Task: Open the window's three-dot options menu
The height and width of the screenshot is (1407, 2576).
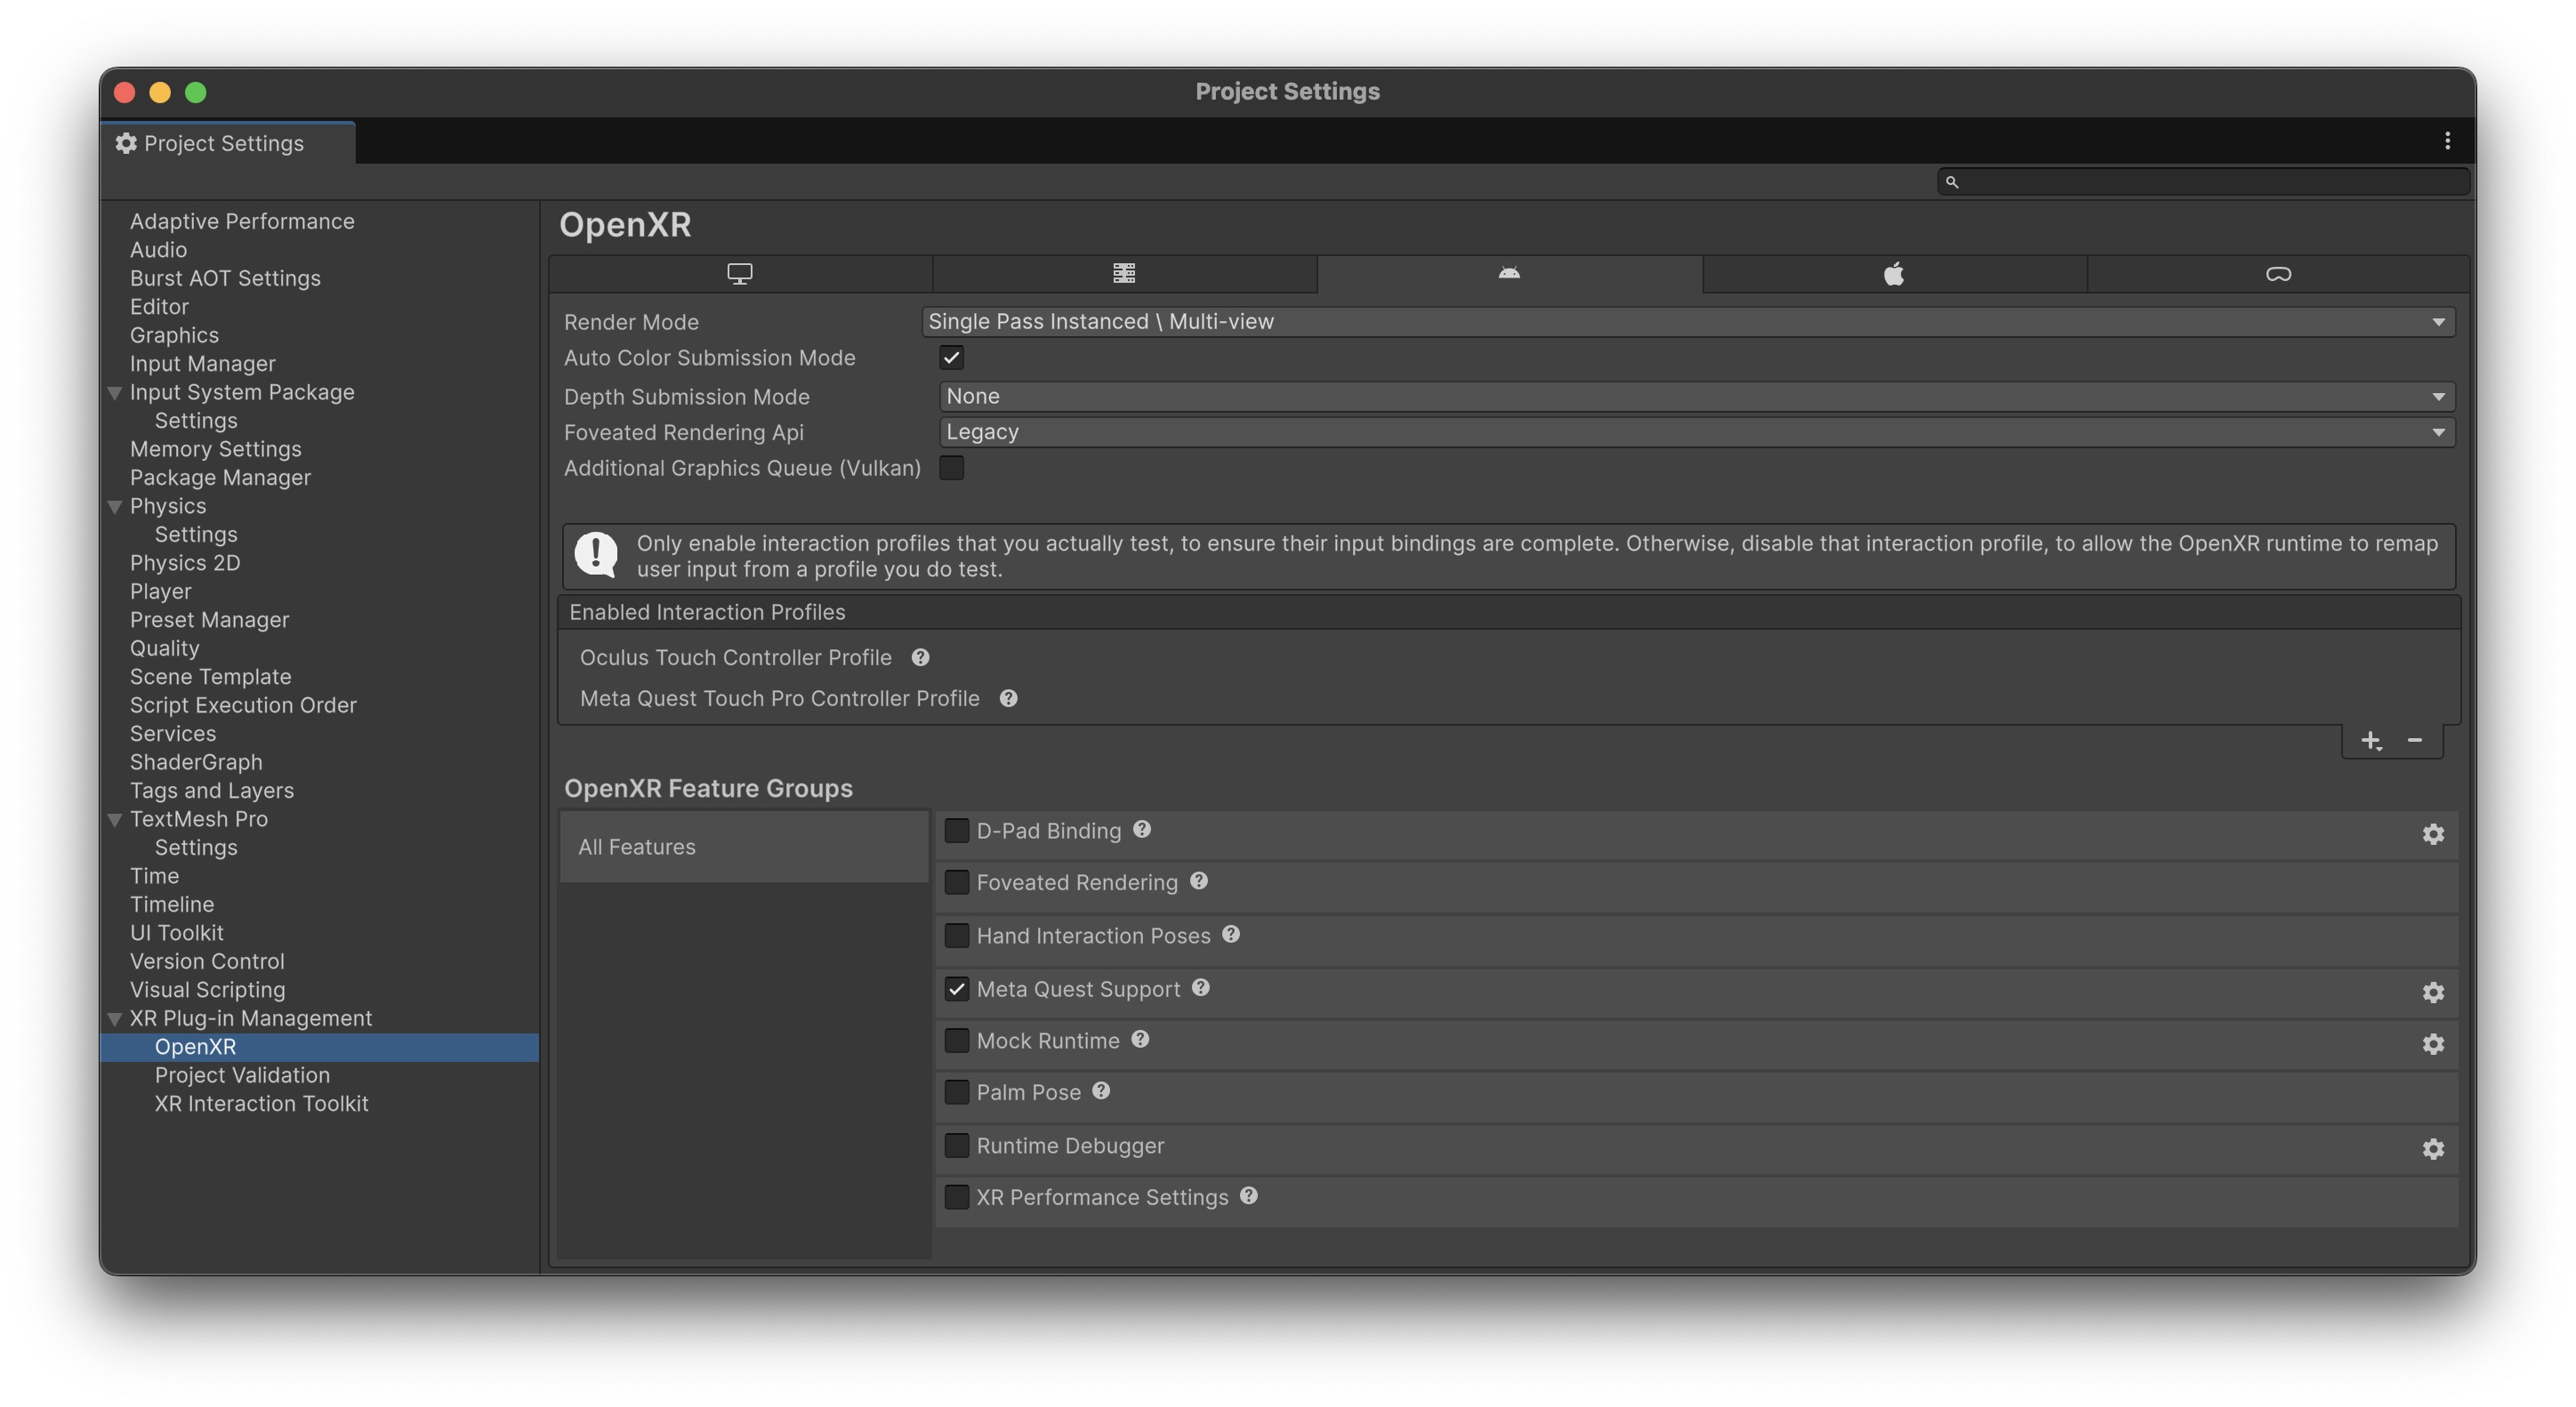Action: click(2446, 141)
